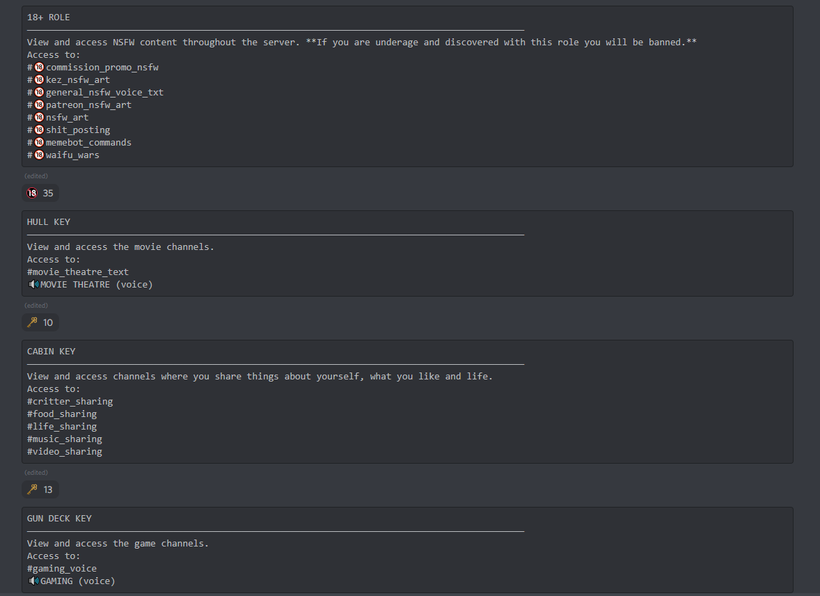Image resolution: width=820 pixels, height=596 pixels.
Task: Toggle the 18 emoji reaction with 35 votes
Action: (x=40, y=193)
